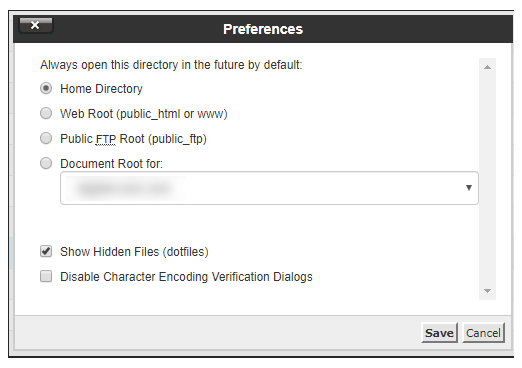Click the vertical scrollbar track

point(487,179)
